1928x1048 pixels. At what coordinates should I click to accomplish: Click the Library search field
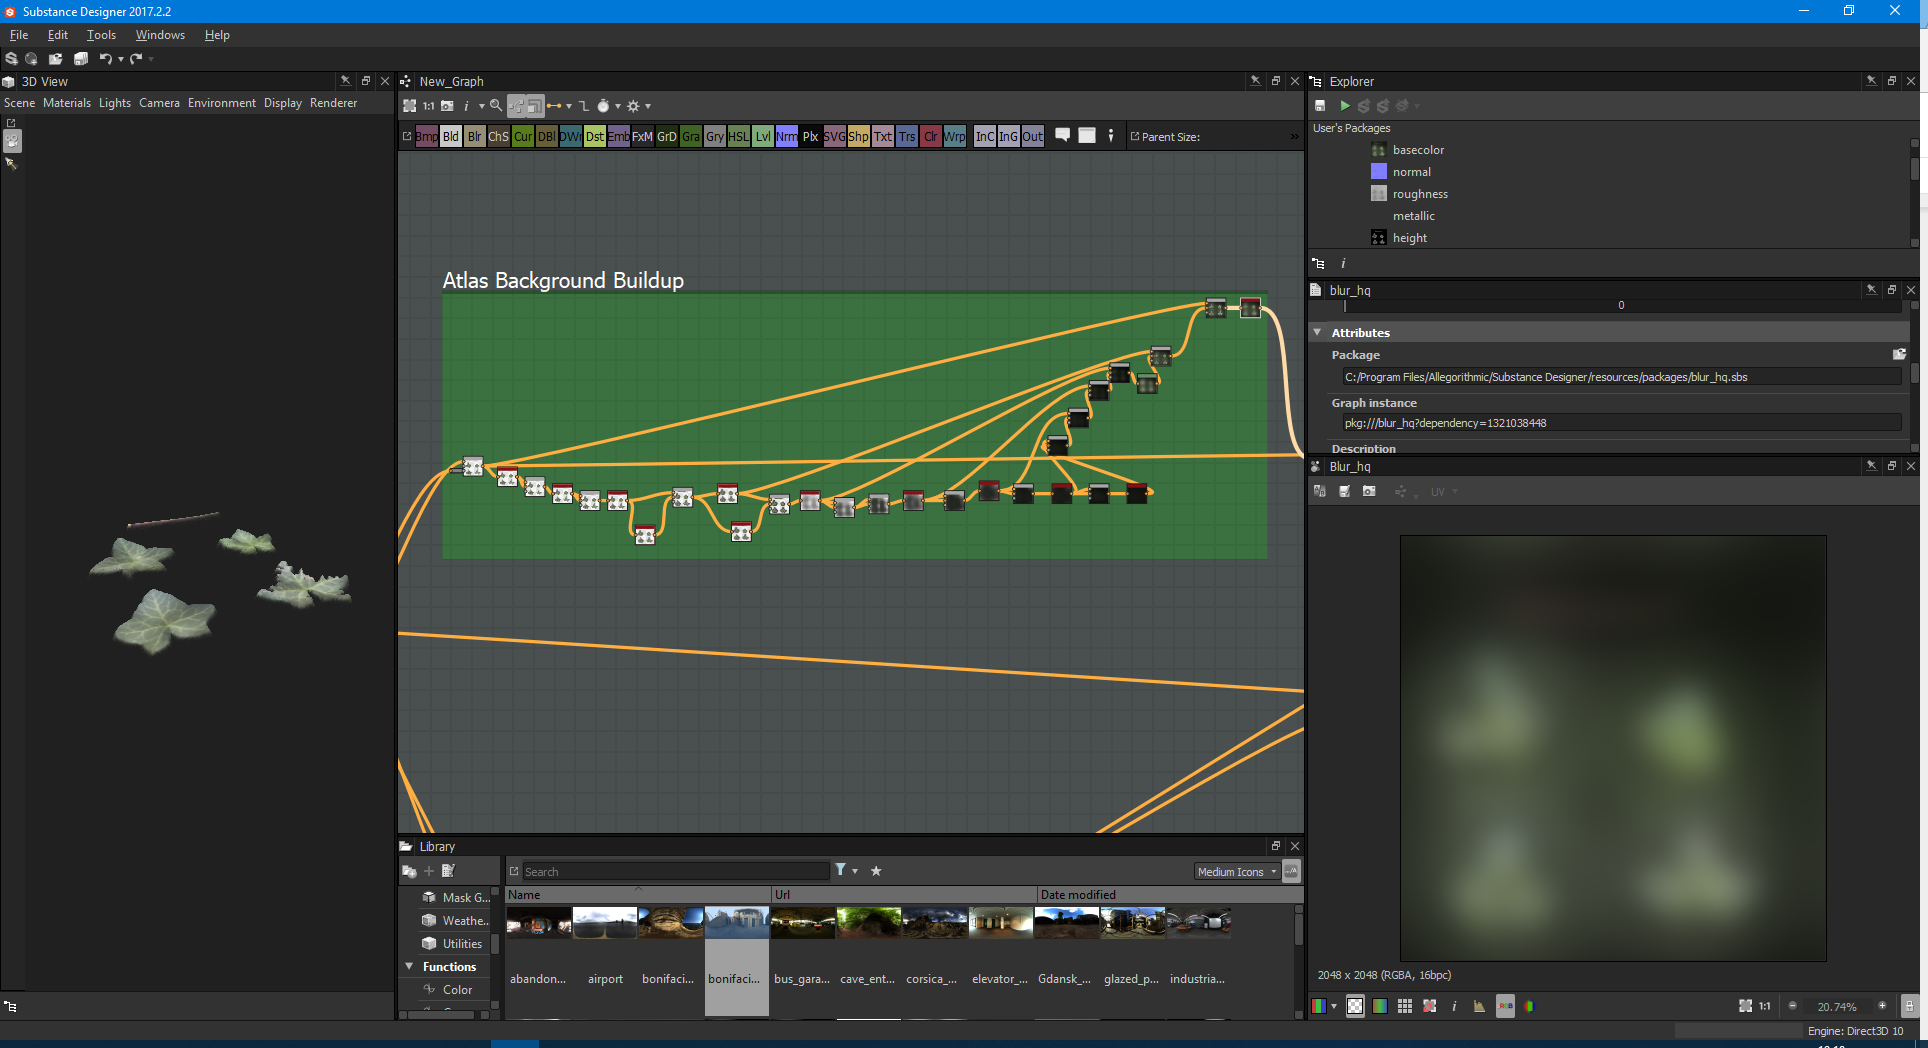pos(675,872)
